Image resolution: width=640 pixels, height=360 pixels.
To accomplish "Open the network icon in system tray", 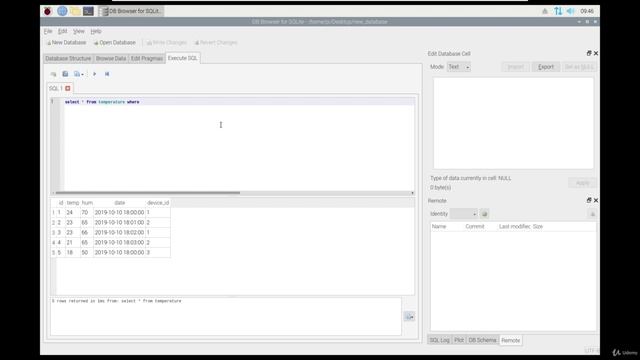I will pyautogui.click(x=558, y=11).
